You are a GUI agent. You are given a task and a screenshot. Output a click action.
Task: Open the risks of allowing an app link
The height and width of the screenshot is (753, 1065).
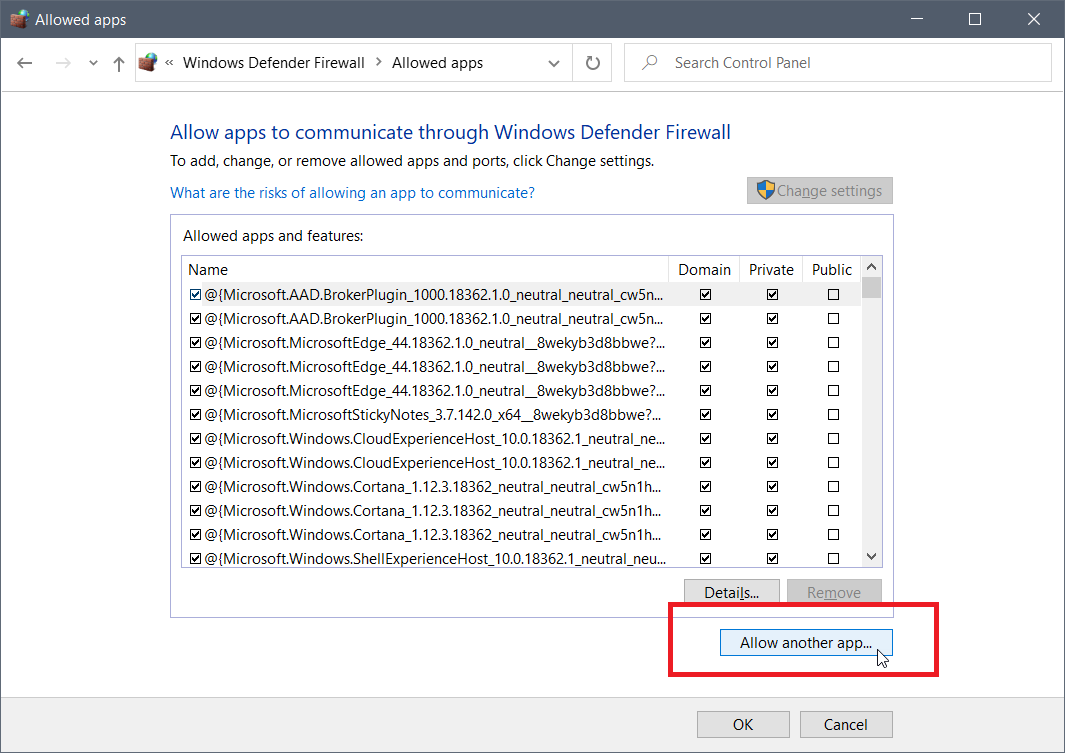[x=352, y=192]
